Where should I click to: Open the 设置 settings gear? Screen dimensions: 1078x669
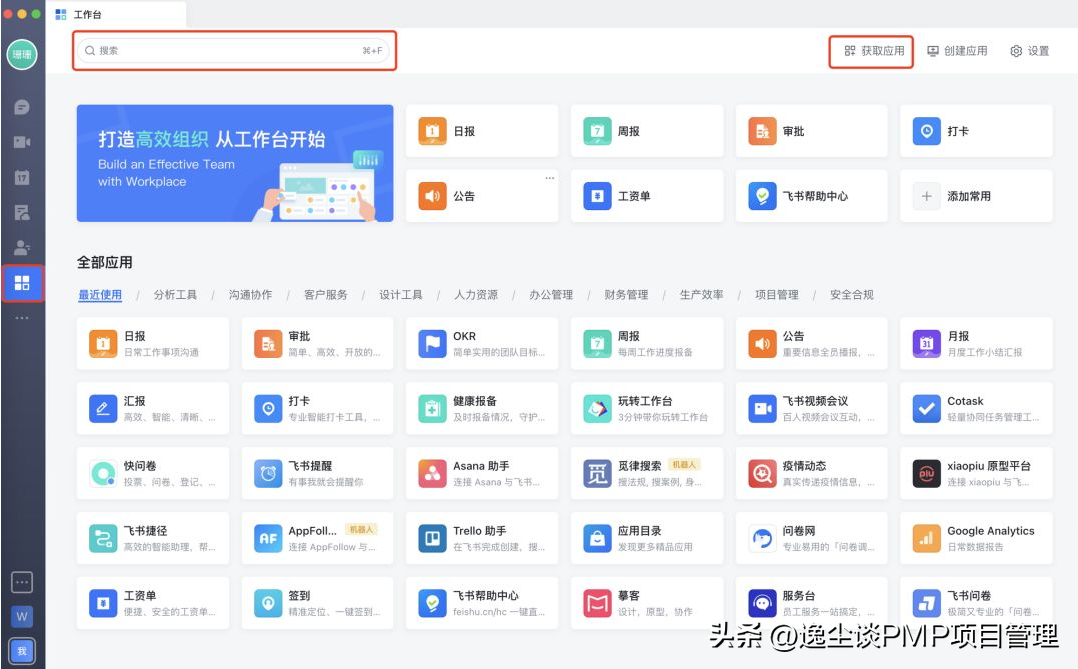[x=1027, y=51]
